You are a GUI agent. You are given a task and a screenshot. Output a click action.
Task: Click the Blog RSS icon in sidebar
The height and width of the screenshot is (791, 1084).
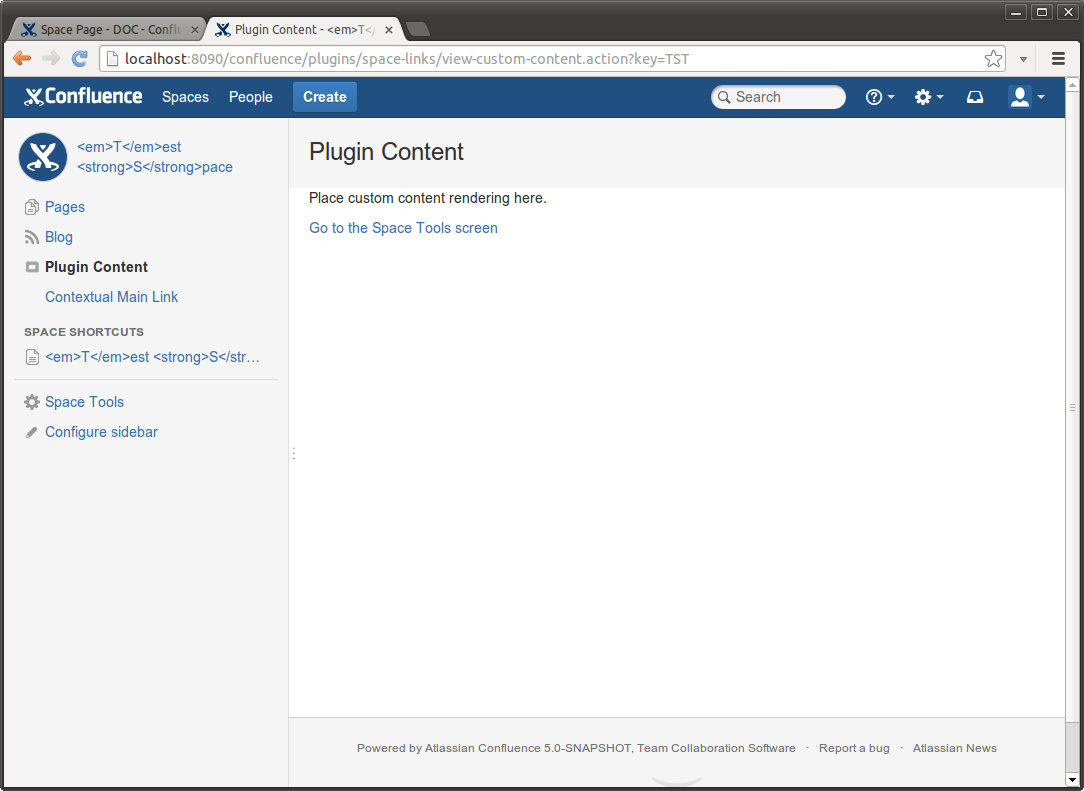(x=32, y=237)
